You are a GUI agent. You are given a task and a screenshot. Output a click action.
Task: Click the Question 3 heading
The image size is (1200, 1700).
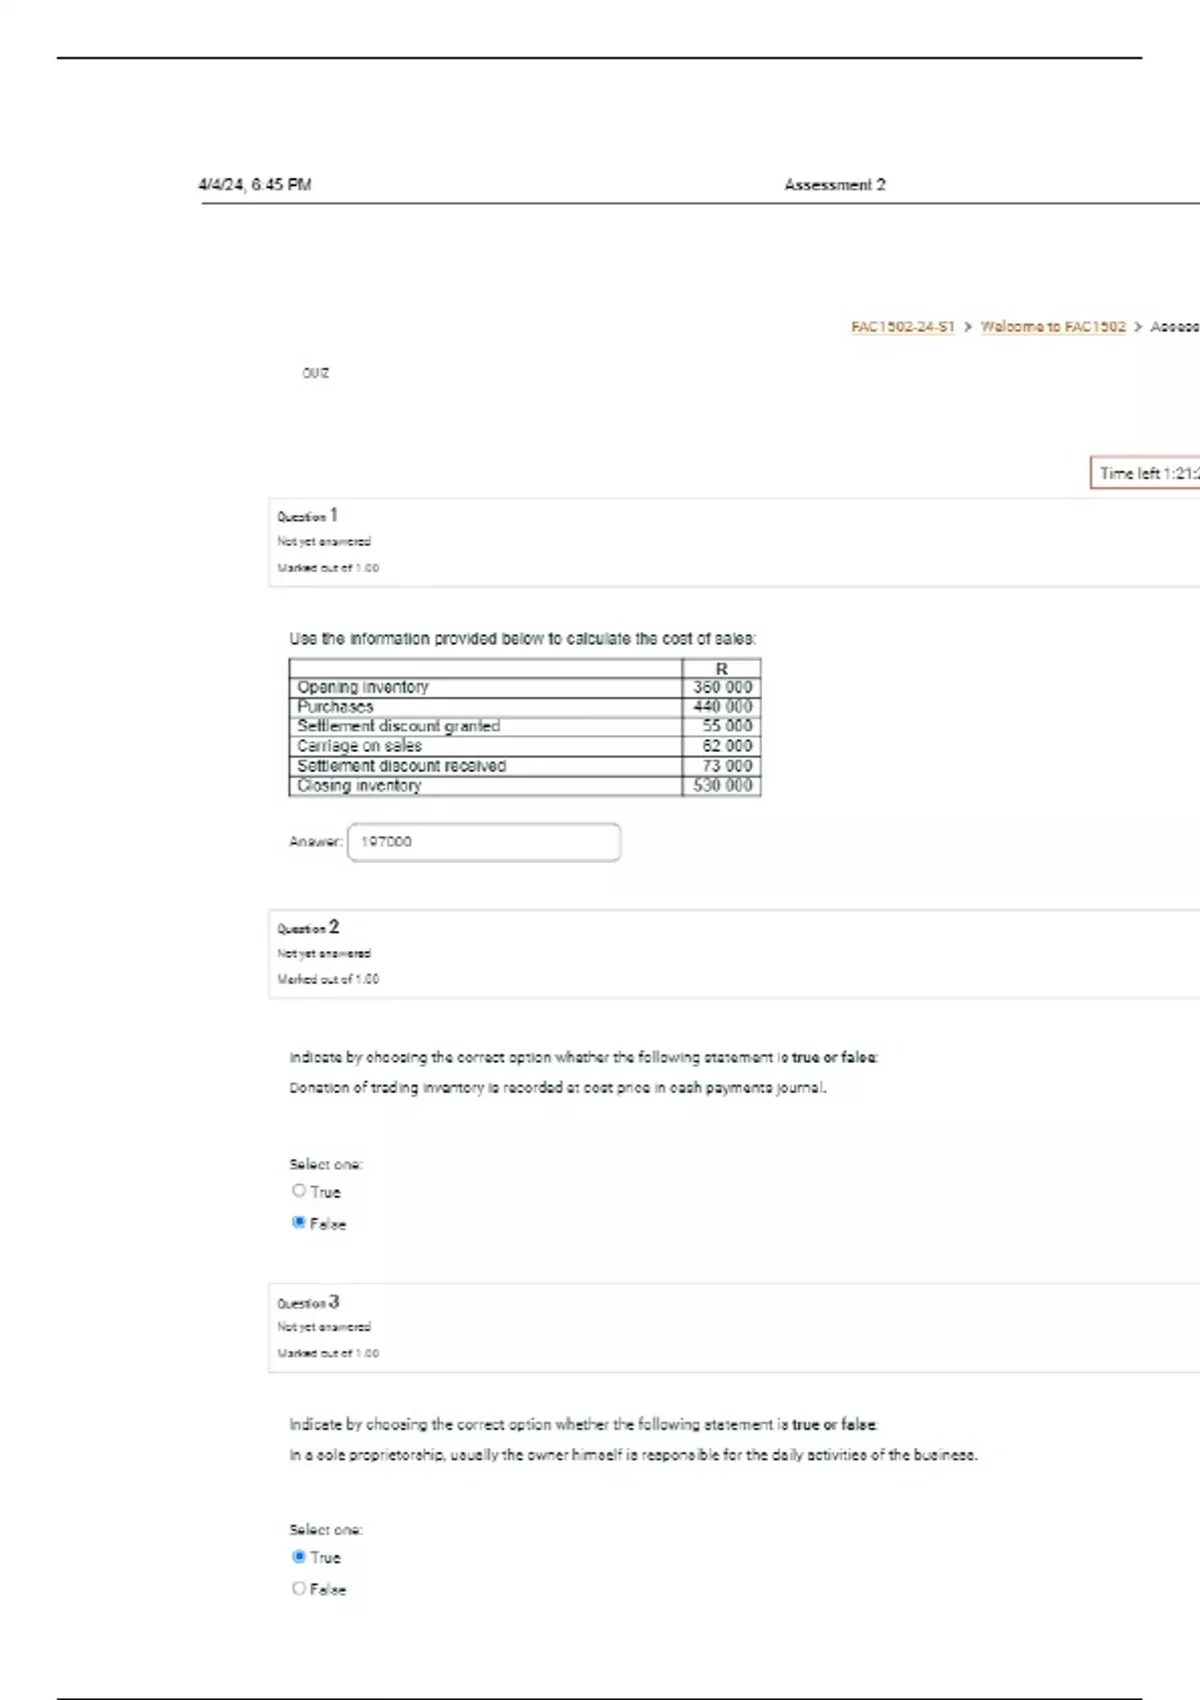(x=308, y=1302)
